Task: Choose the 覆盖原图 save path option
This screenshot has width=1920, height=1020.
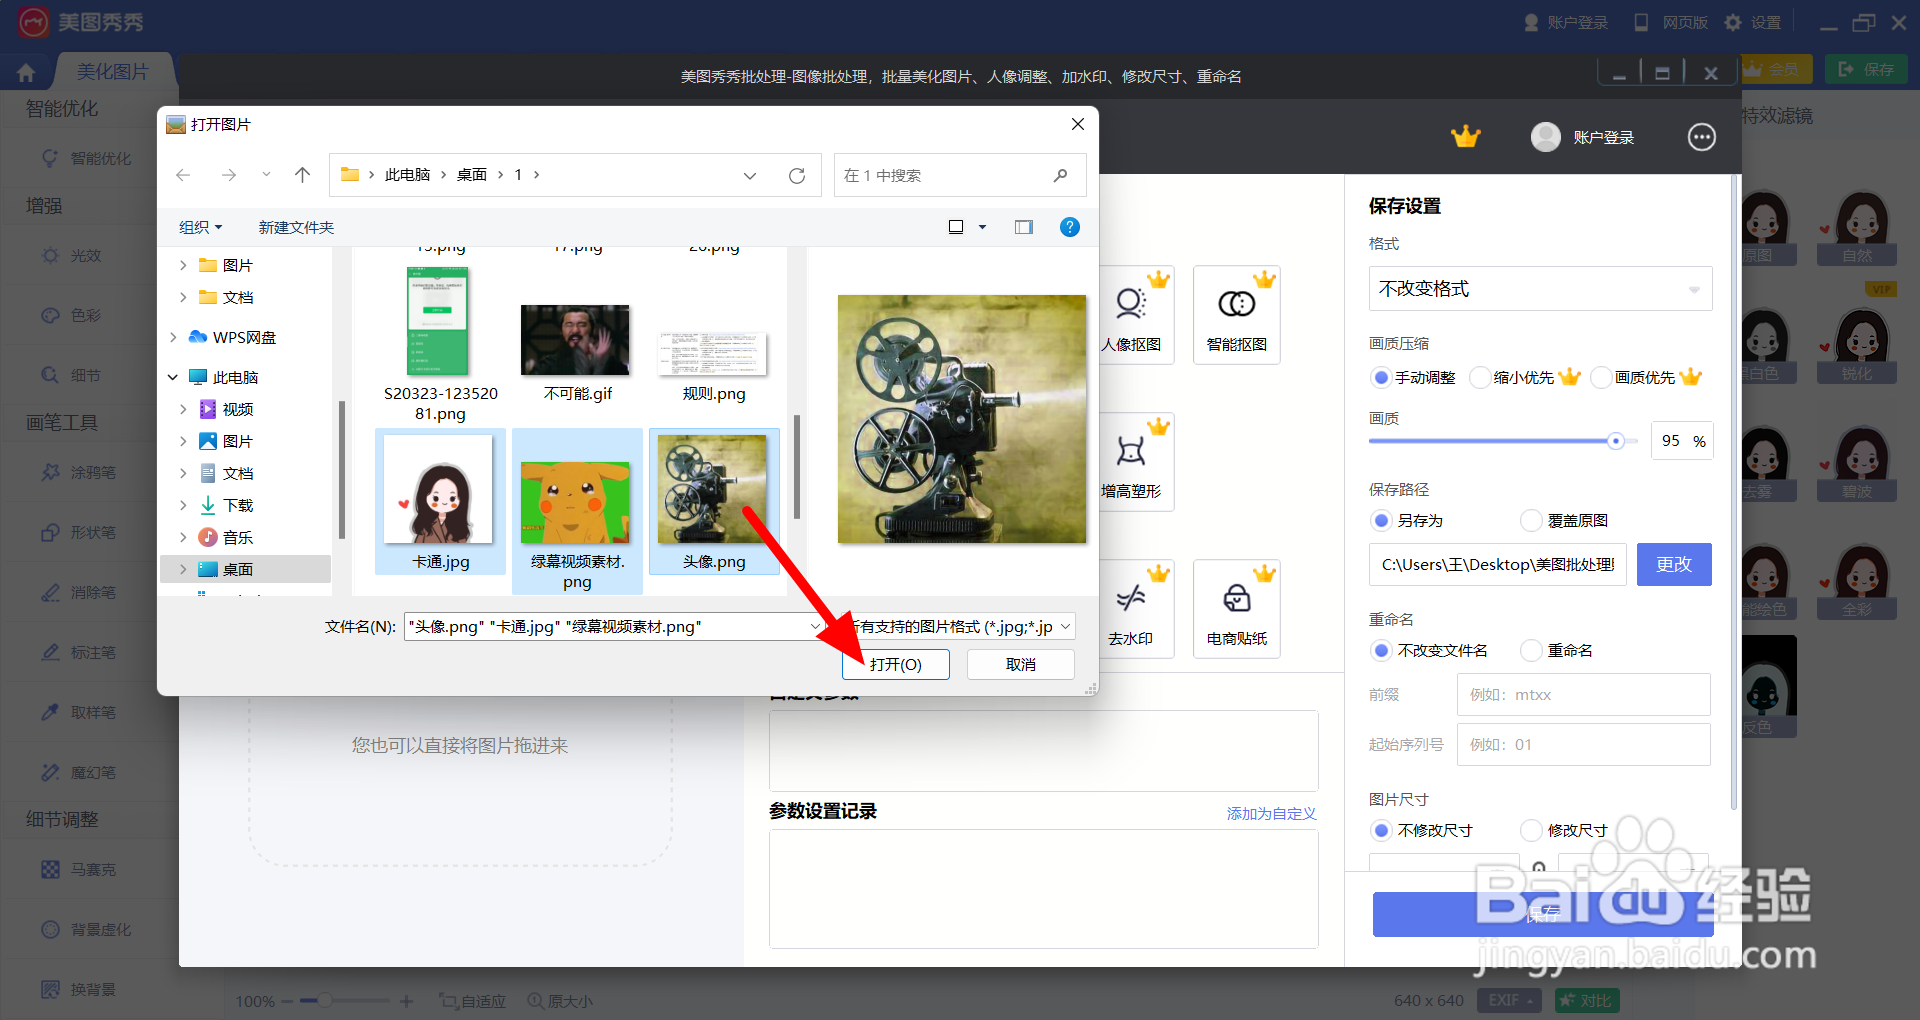Action: pyautogui.click(x=1531, y=520)
